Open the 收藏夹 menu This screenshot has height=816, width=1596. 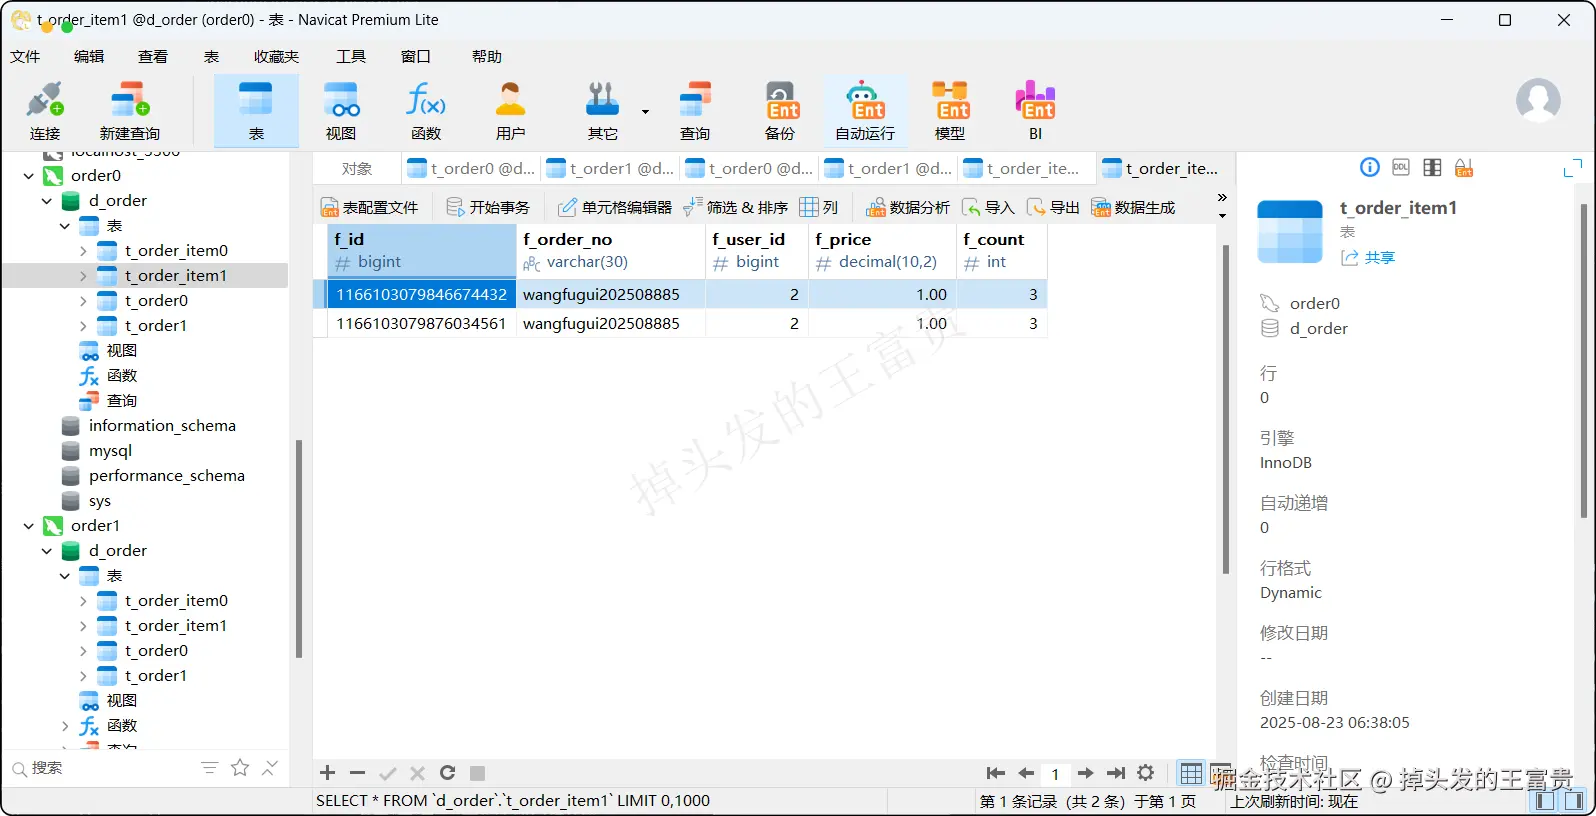(277, 57)
